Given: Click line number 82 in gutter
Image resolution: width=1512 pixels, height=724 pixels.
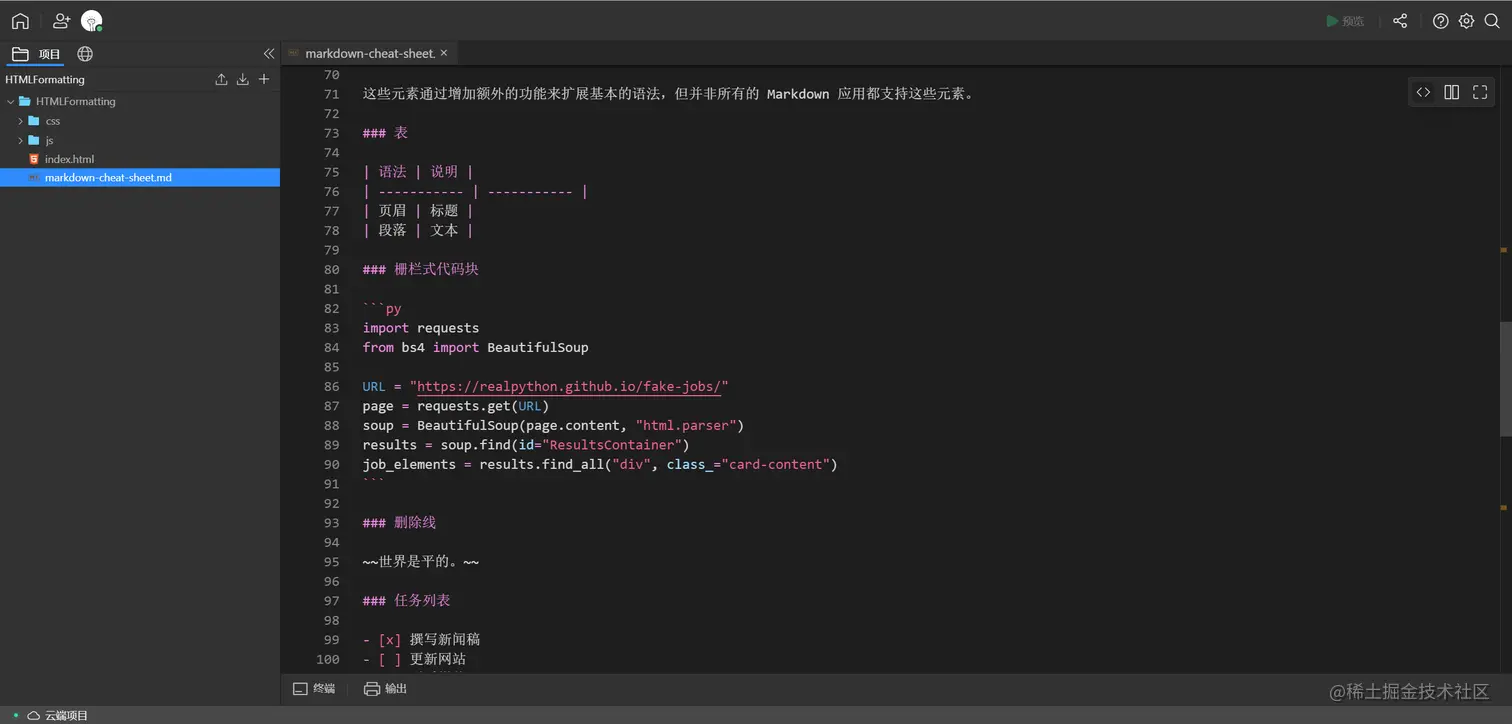Looking at the screenshot, I should (x=331, y=309).
